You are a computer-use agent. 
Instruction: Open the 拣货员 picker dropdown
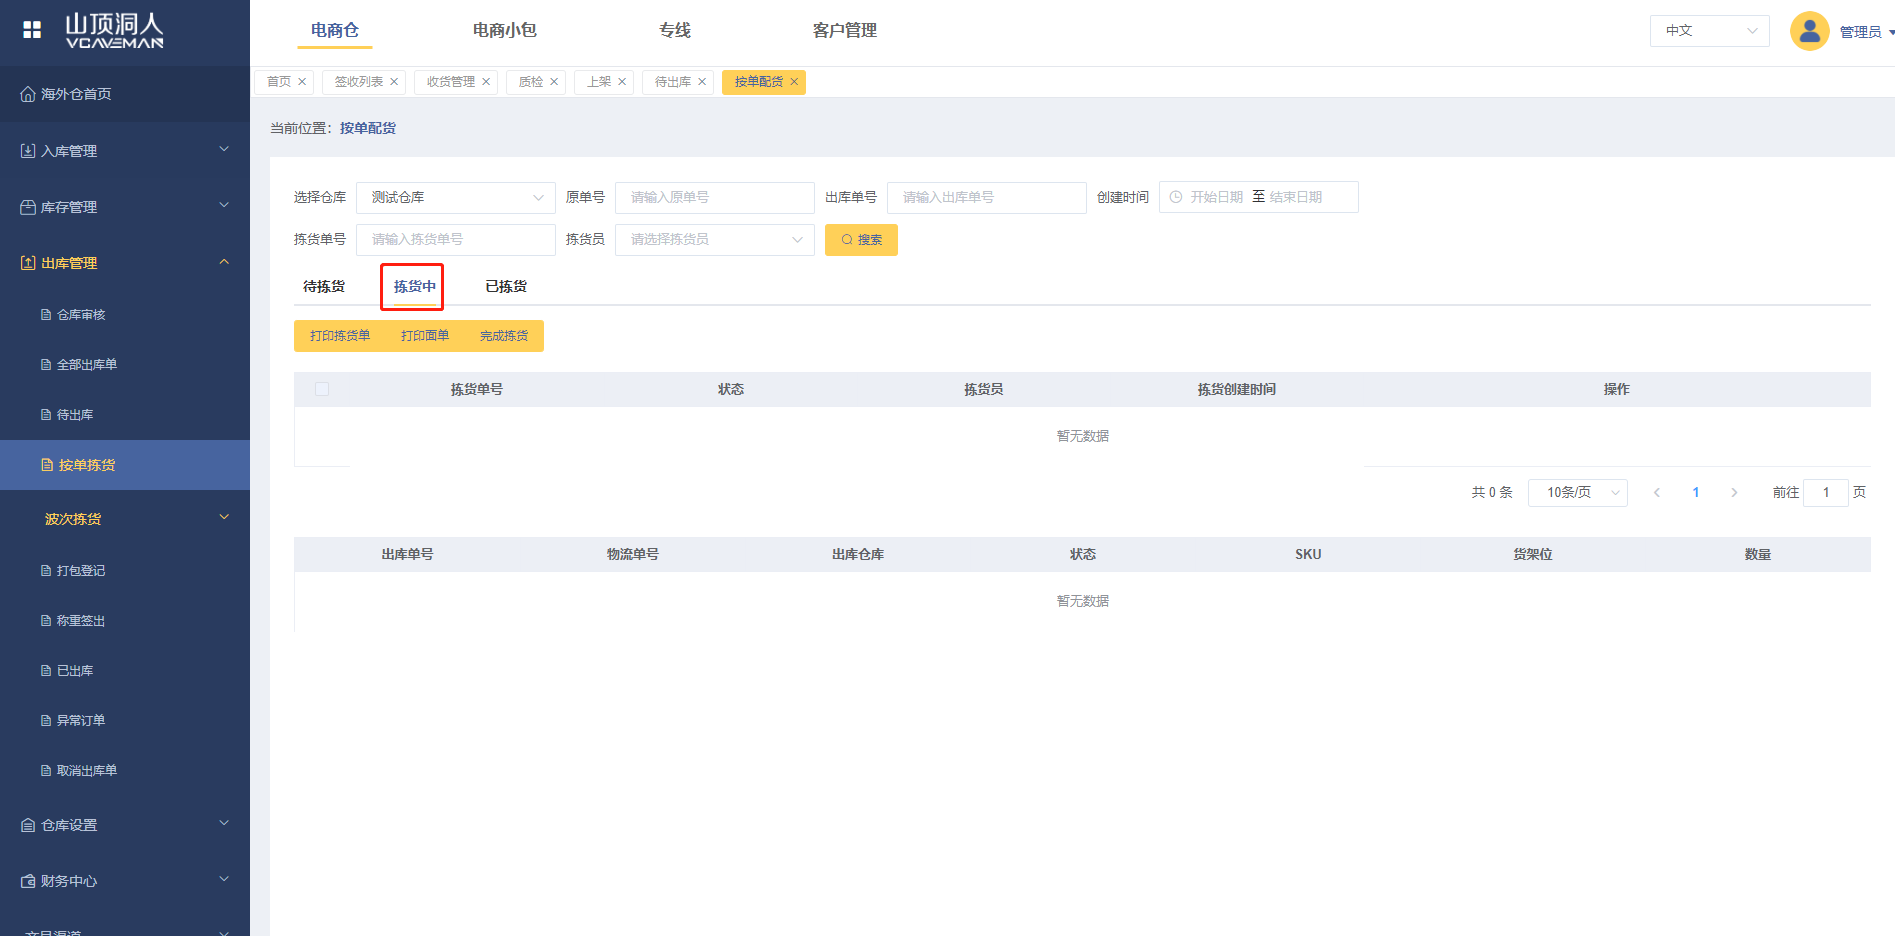(714, 240)
